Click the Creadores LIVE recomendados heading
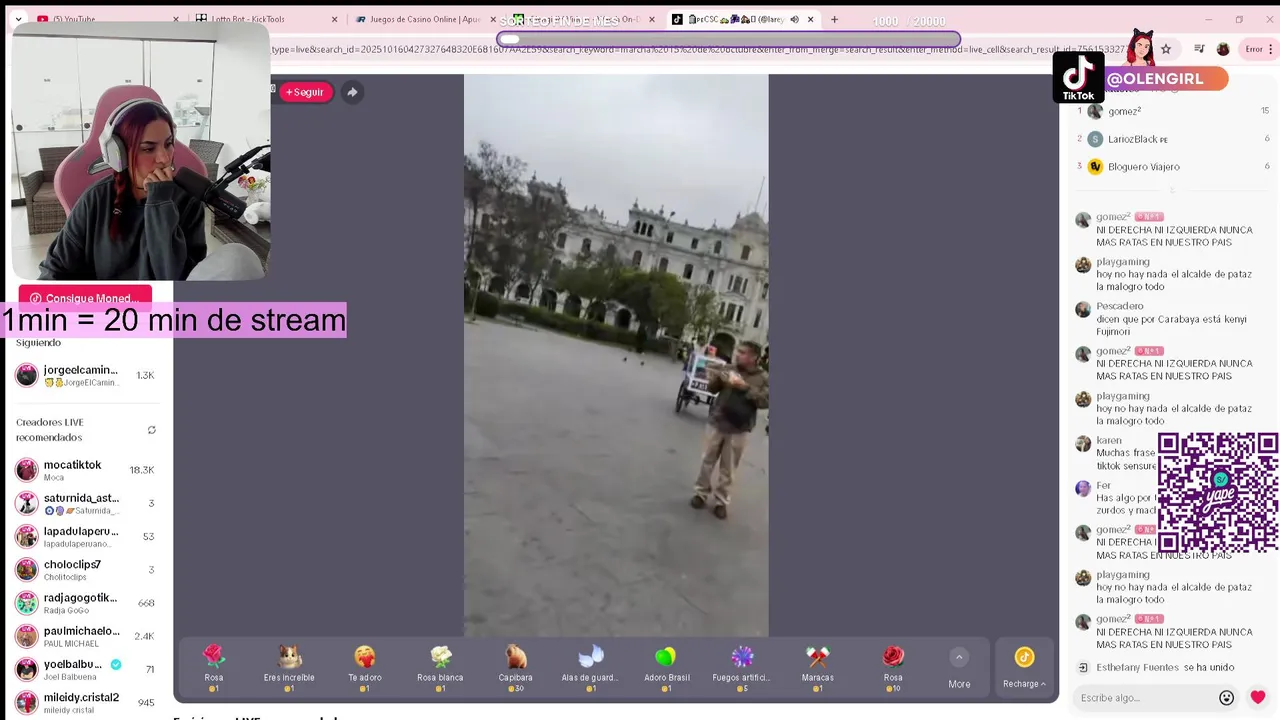1280x720 pixels. pos(50,430)
